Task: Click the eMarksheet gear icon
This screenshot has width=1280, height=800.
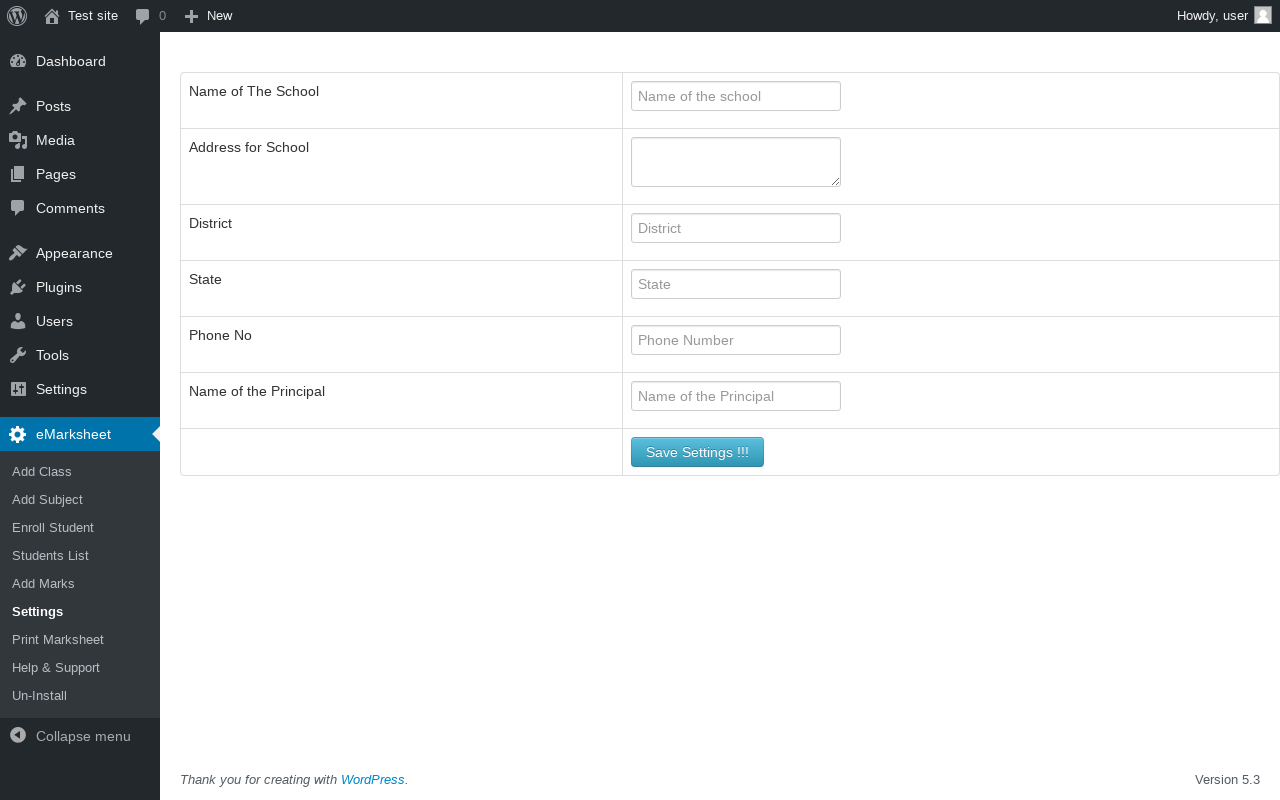Action: click(x=18, y=434)
